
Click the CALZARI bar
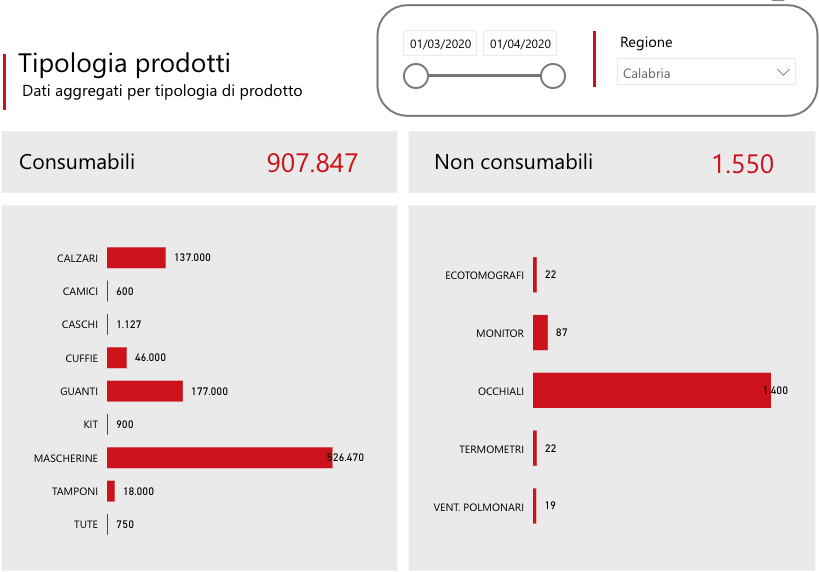pyautogui.click(x=136, y=258)
